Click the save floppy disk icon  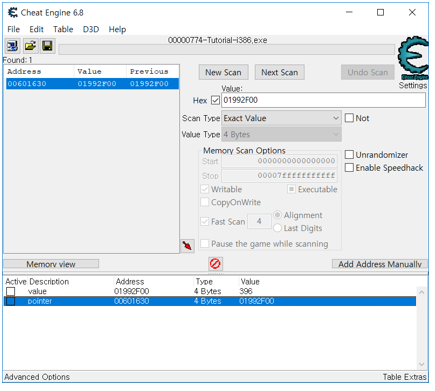pos(47,46)
